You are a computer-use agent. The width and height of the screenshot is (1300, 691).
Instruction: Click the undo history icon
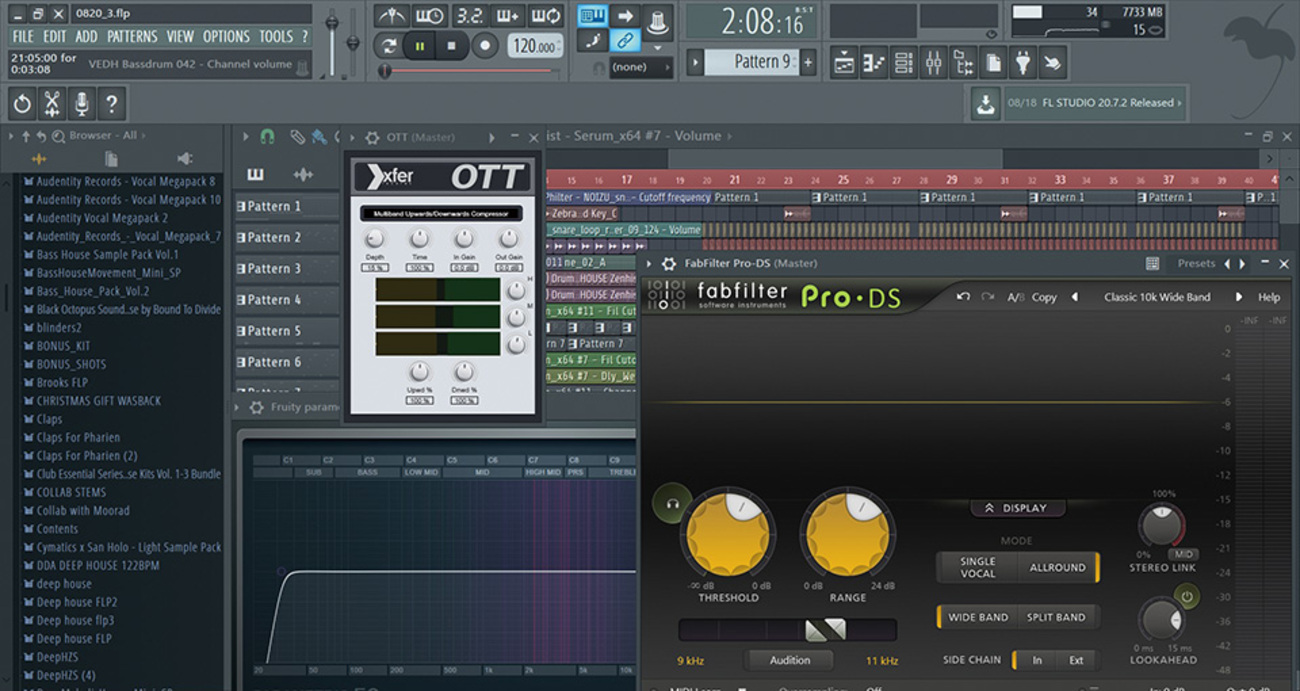point(22,103)
